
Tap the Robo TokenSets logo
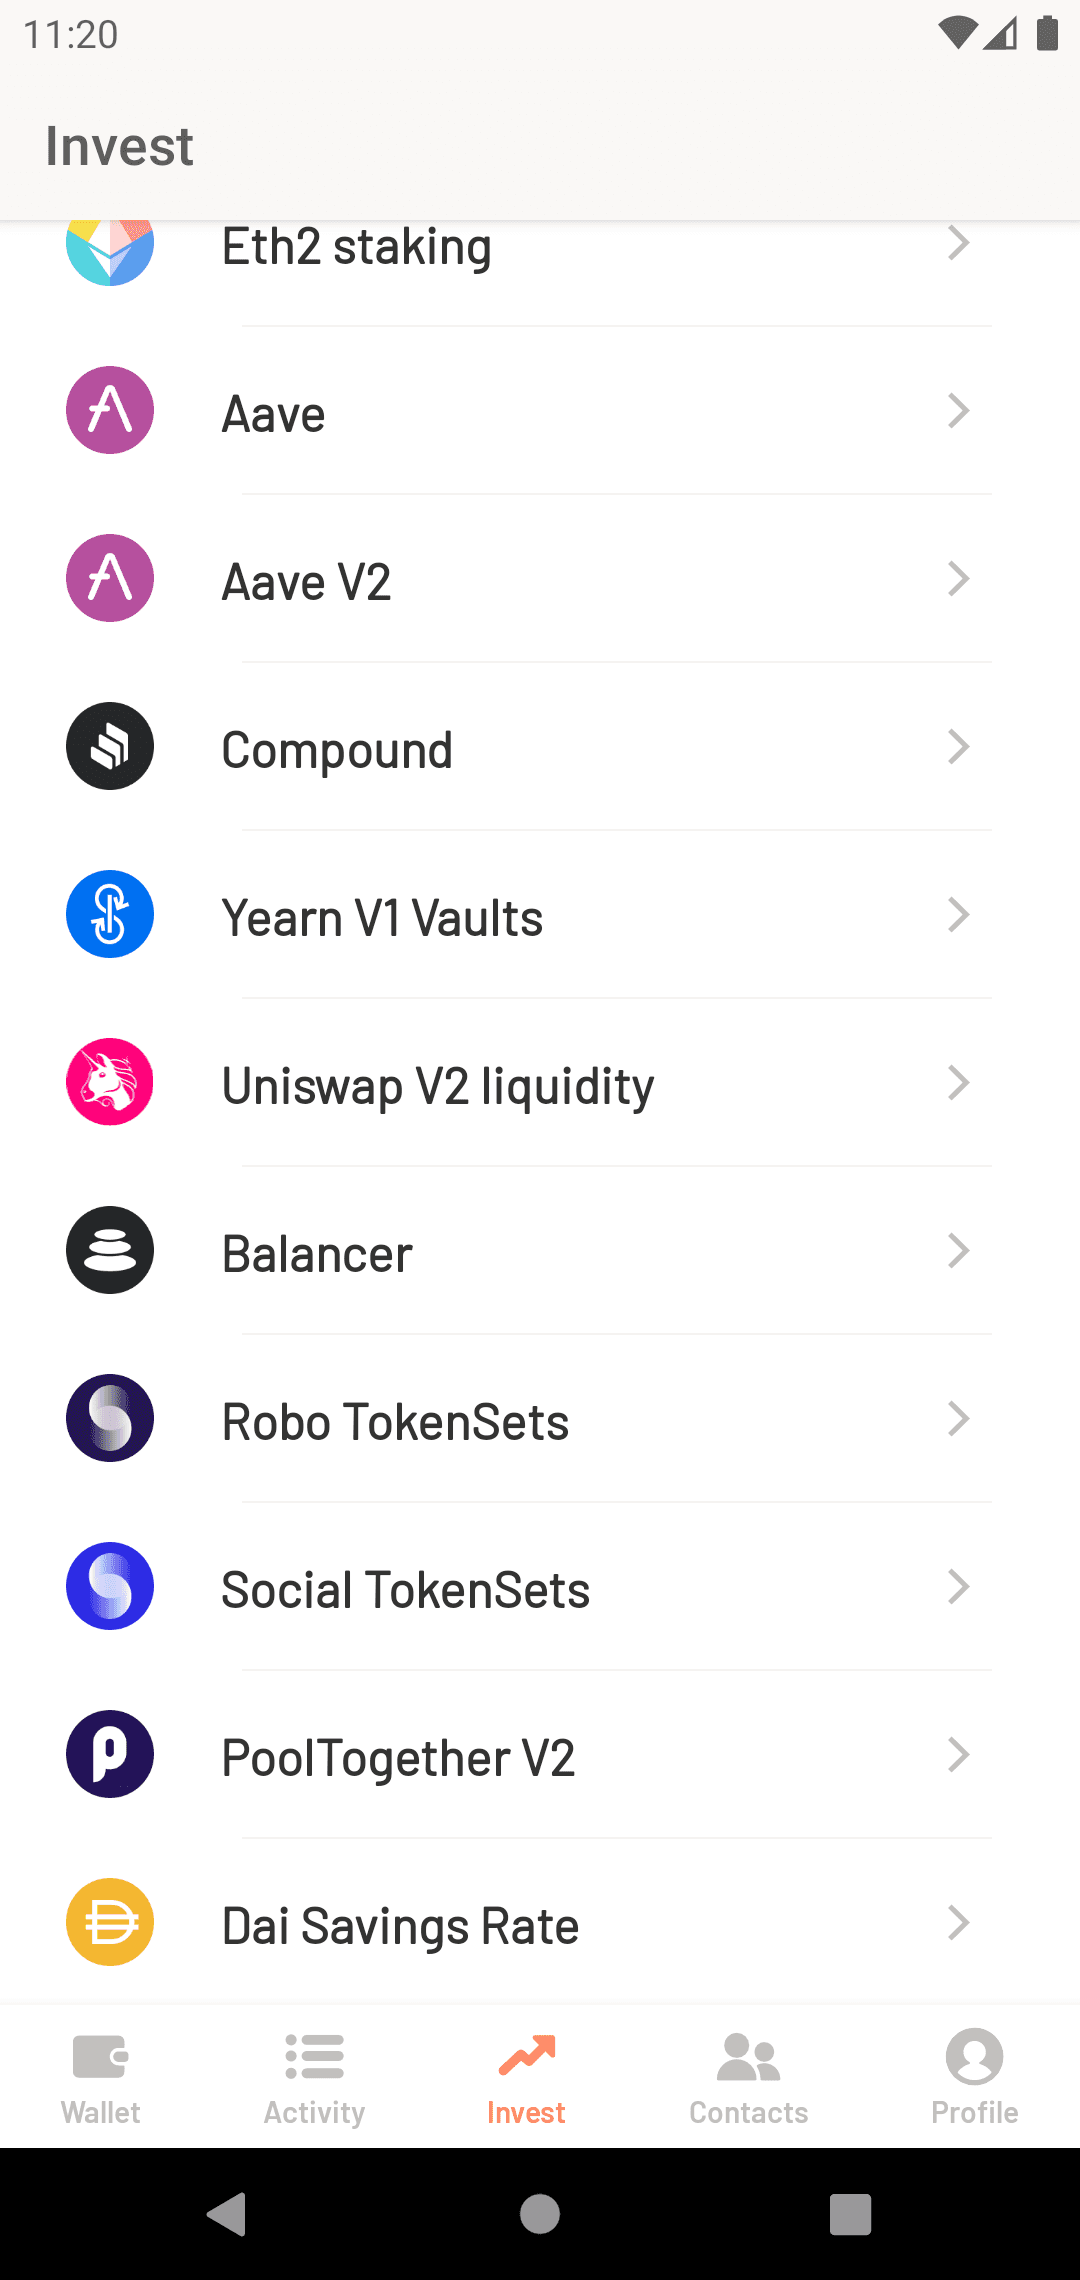(110, 1418)
